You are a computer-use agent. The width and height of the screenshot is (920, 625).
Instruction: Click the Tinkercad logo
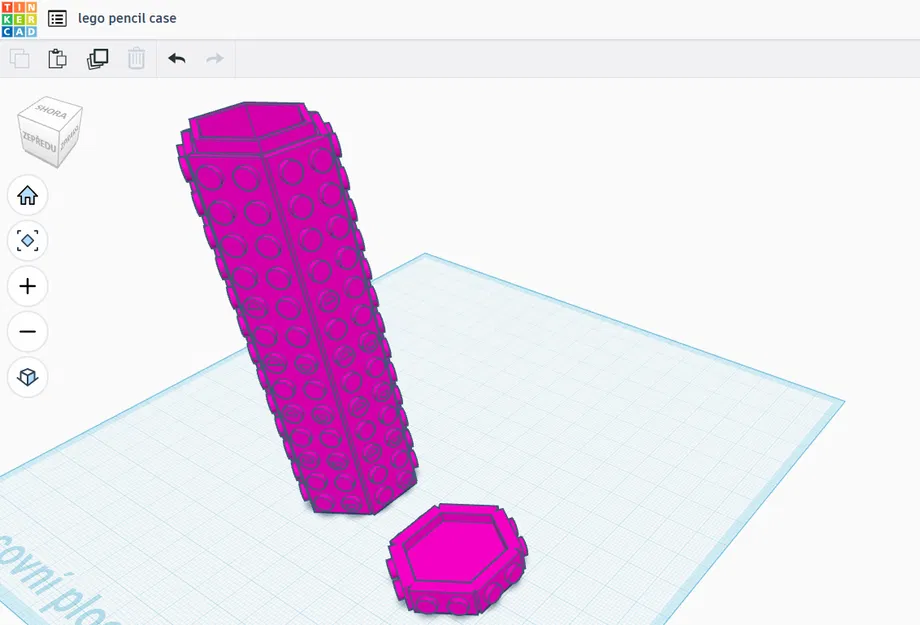tap(19, 19)
